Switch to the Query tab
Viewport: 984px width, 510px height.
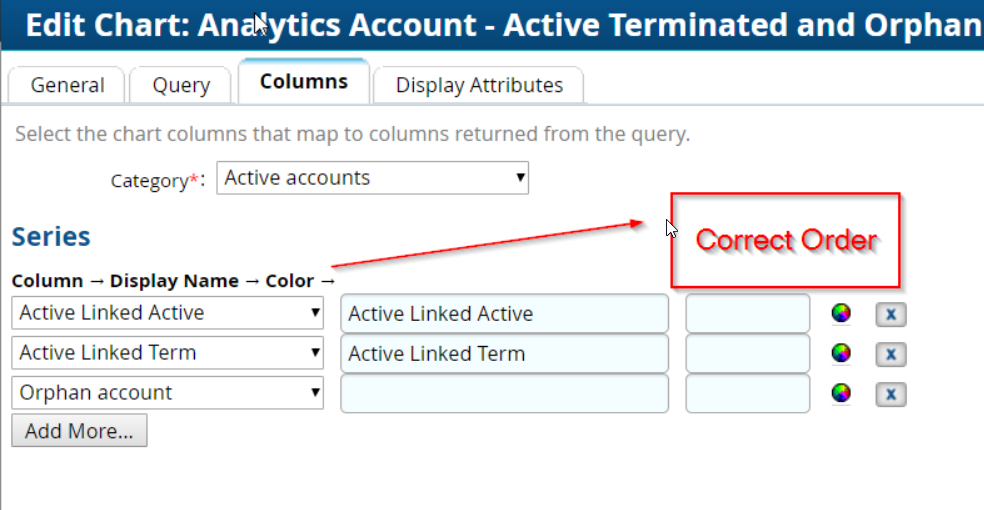point(181,86)
